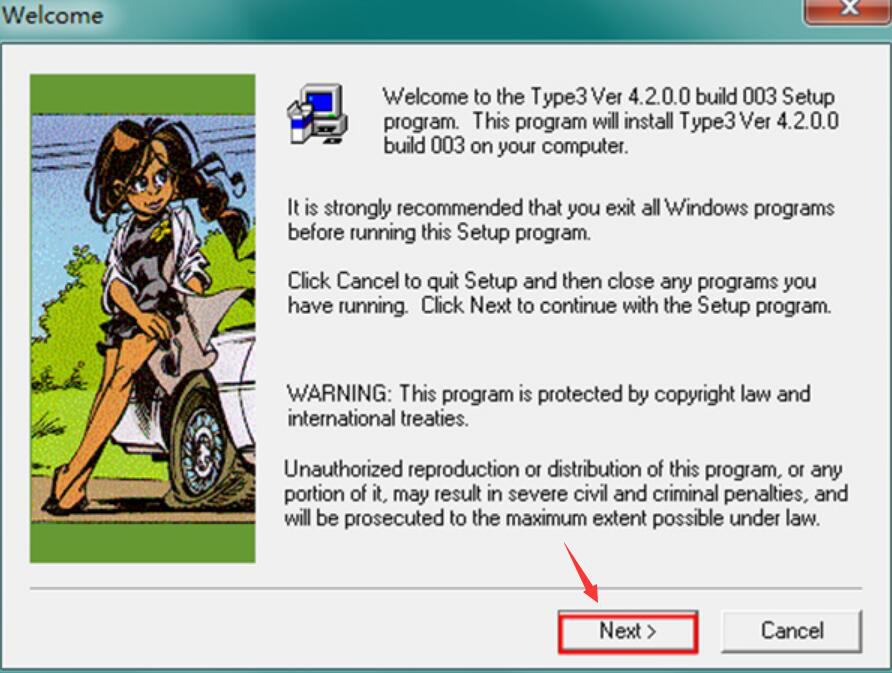The width and height of the screenshot is (892, 673).
Task: Cancel the Type3 installation
Action: (792, 631)
